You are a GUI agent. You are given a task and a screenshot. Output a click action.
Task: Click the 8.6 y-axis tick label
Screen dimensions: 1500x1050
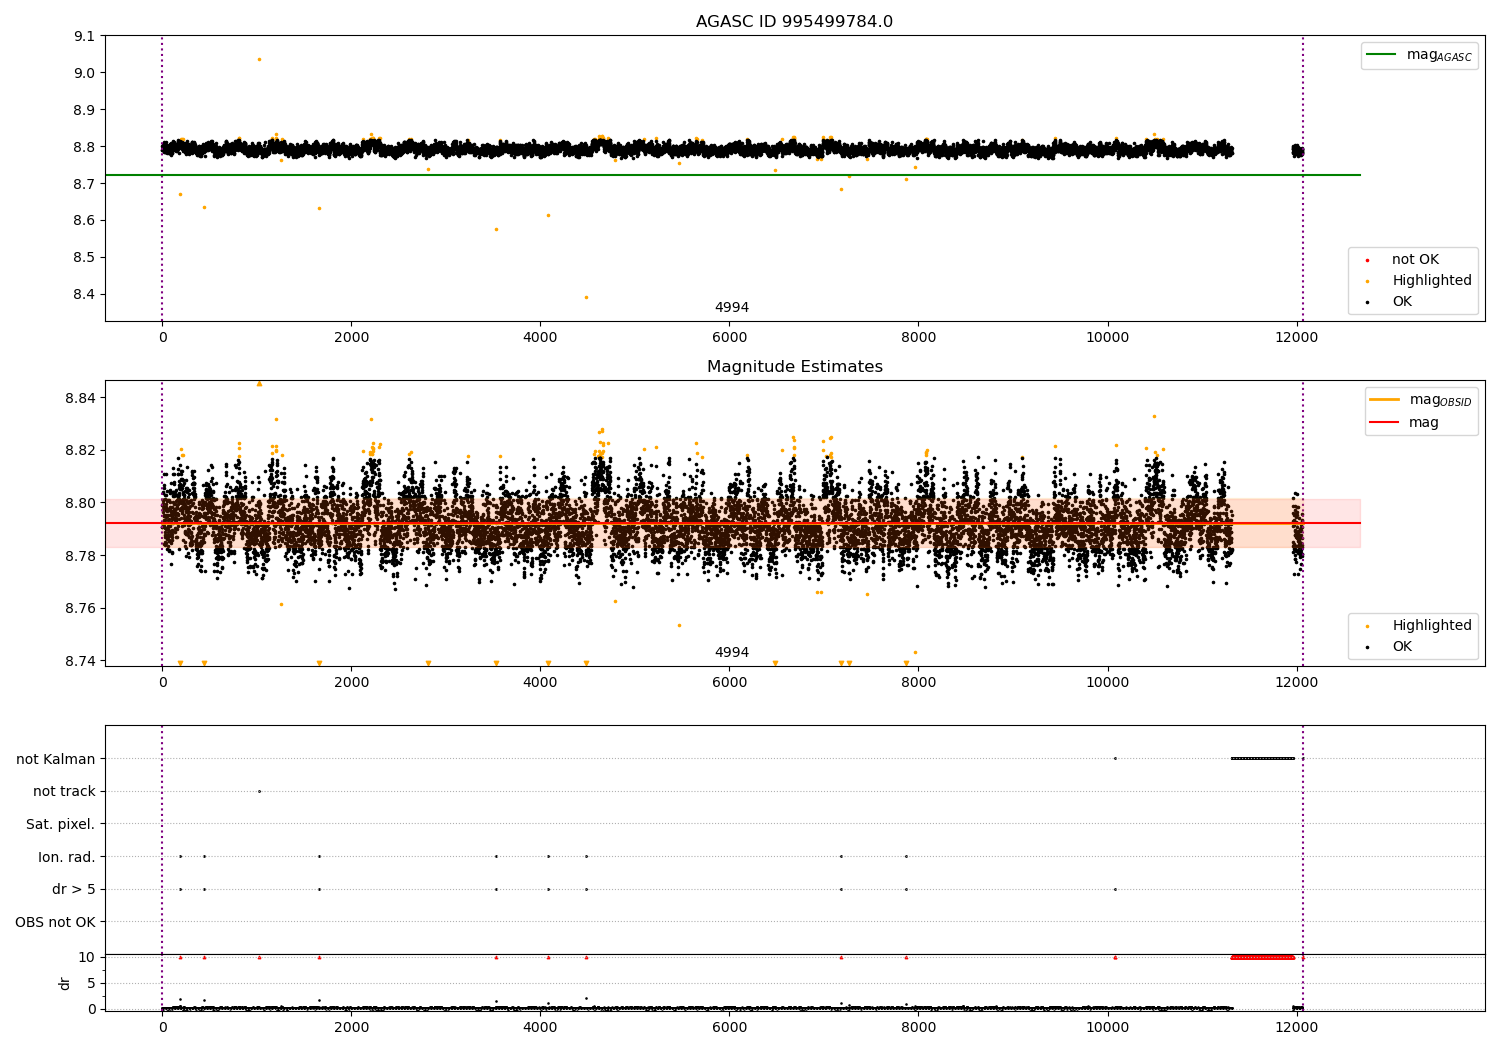coord(85,221)
